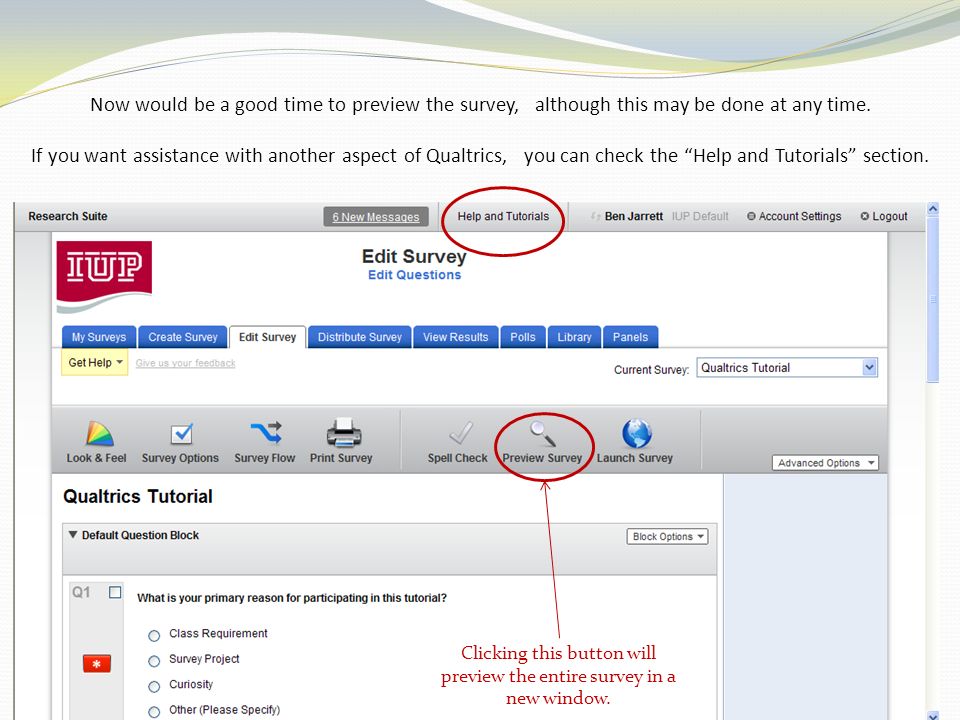Select Class Requirement radio option

154,636
